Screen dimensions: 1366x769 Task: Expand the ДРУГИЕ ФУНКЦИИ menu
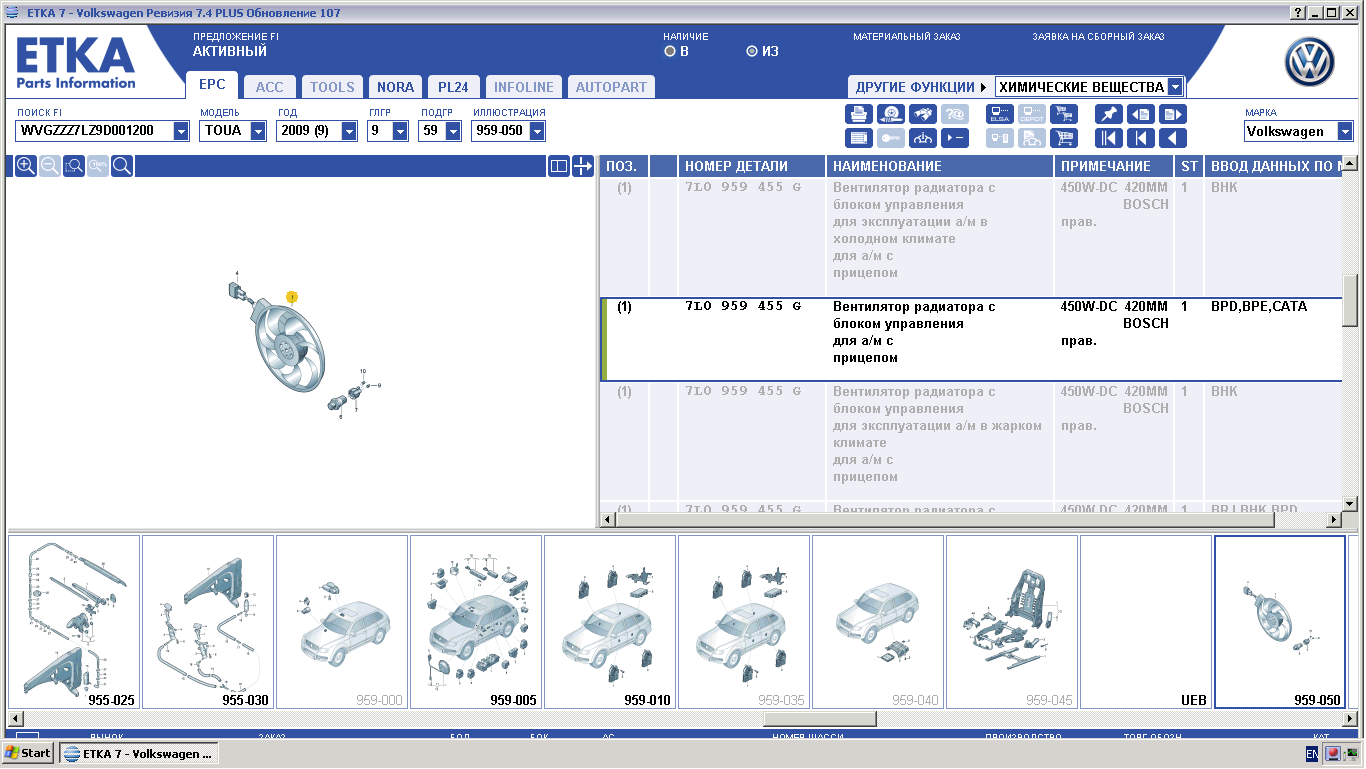click(921, 87)
